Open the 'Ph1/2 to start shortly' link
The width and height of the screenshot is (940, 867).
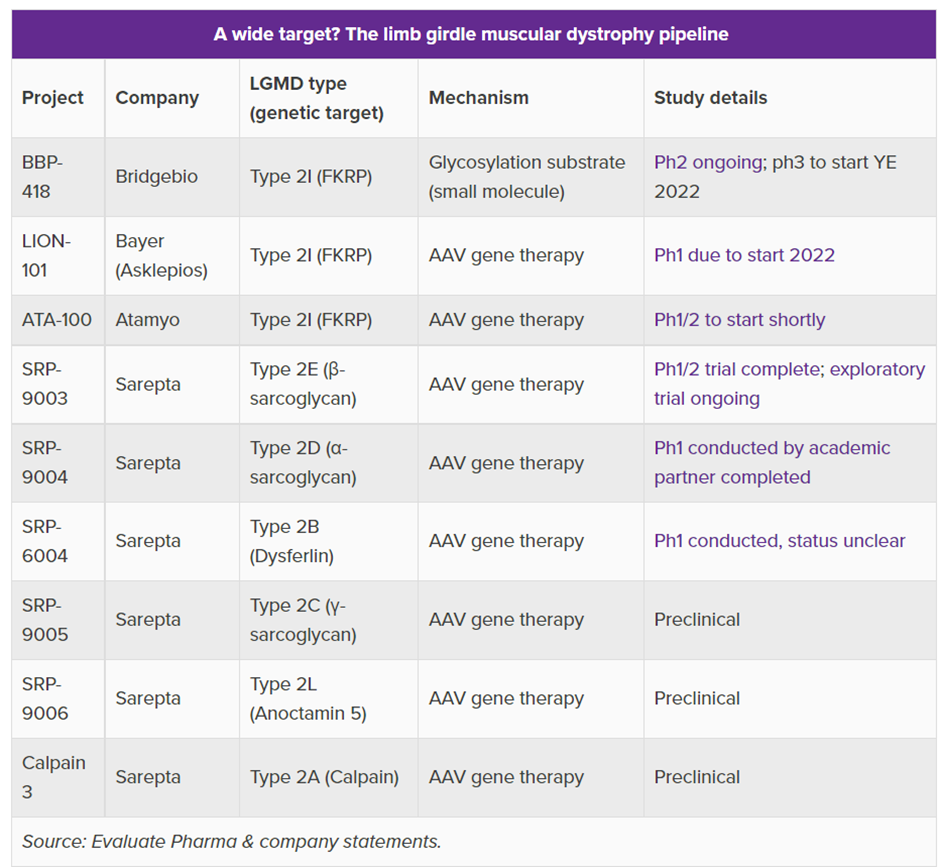[x=739, y=320]
